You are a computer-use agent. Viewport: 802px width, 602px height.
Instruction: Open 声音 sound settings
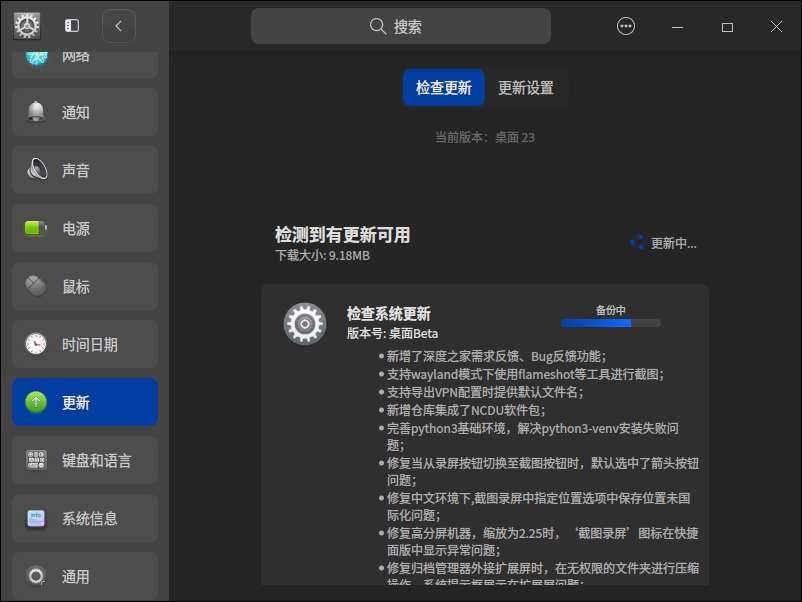pyautogui.click(x=85, y=170)
